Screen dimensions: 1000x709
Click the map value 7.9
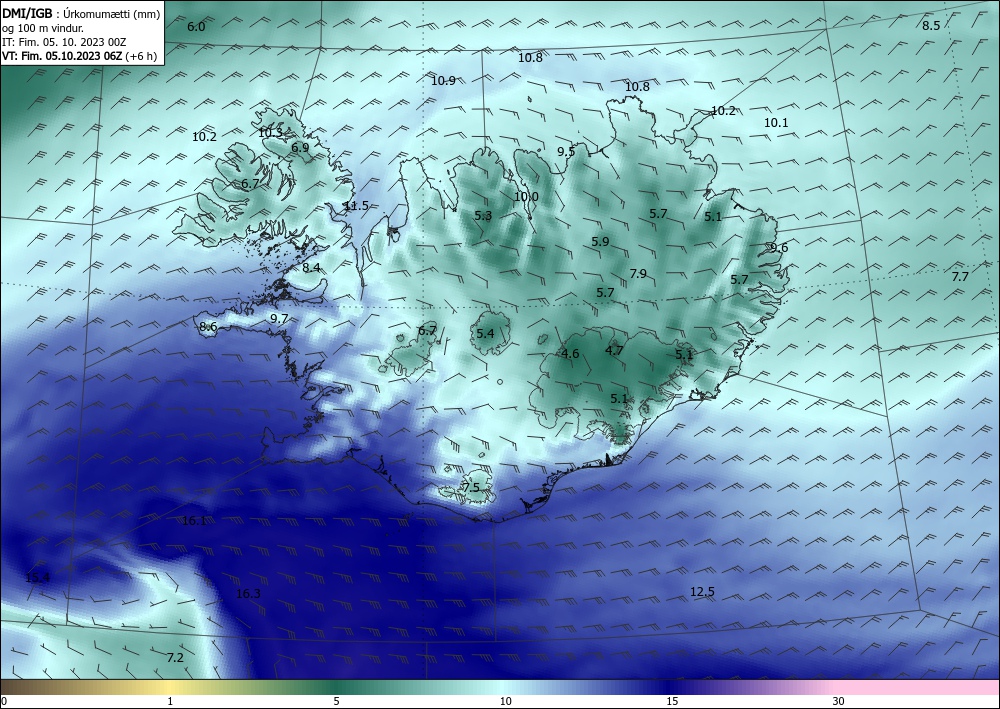[638, 274]
